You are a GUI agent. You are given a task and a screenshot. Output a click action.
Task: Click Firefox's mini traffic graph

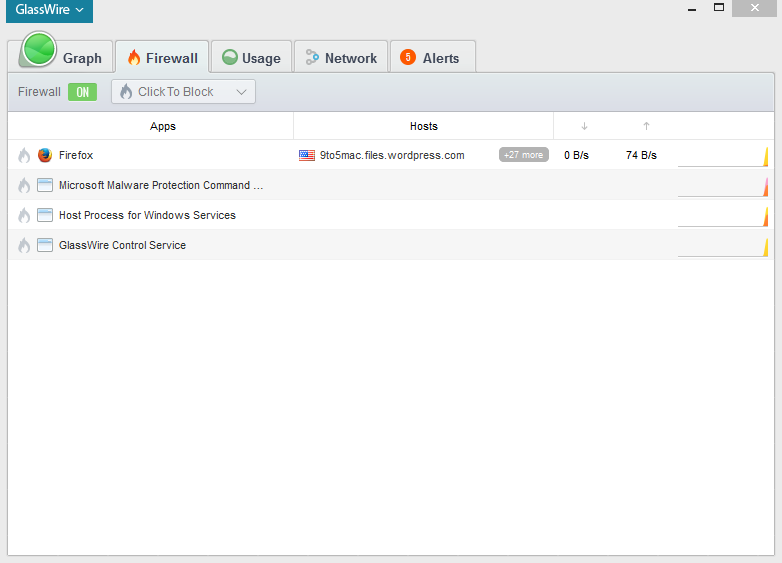(x=723, y=156)
